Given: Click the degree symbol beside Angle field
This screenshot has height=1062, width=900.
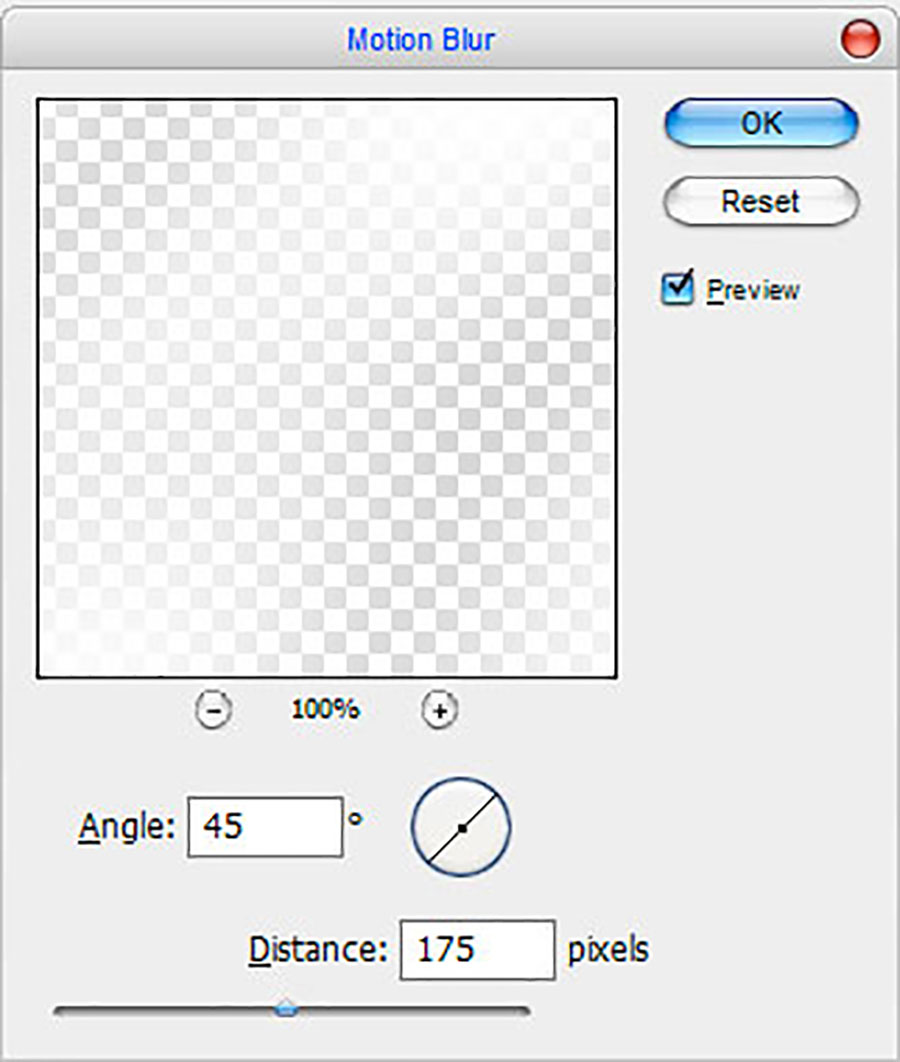Looking at the screenshot, I should 355,817.
